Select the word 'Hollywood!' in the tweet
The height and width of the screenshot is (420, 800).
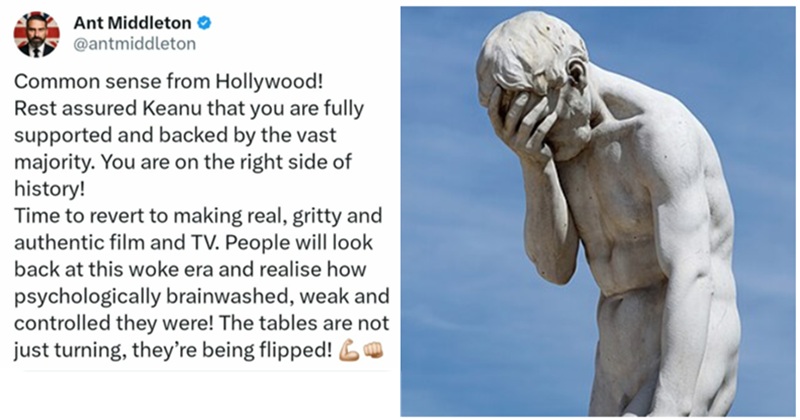pyautogui.click(x=269, y=82)
